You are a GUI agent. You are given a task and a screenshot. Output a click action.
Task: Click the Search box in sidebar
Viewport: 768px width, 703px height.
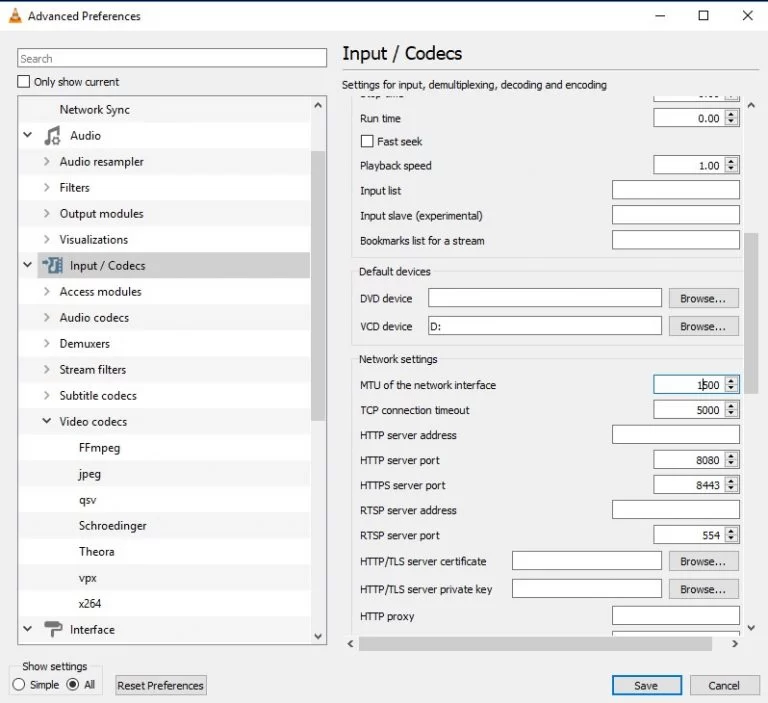point(172,59)
